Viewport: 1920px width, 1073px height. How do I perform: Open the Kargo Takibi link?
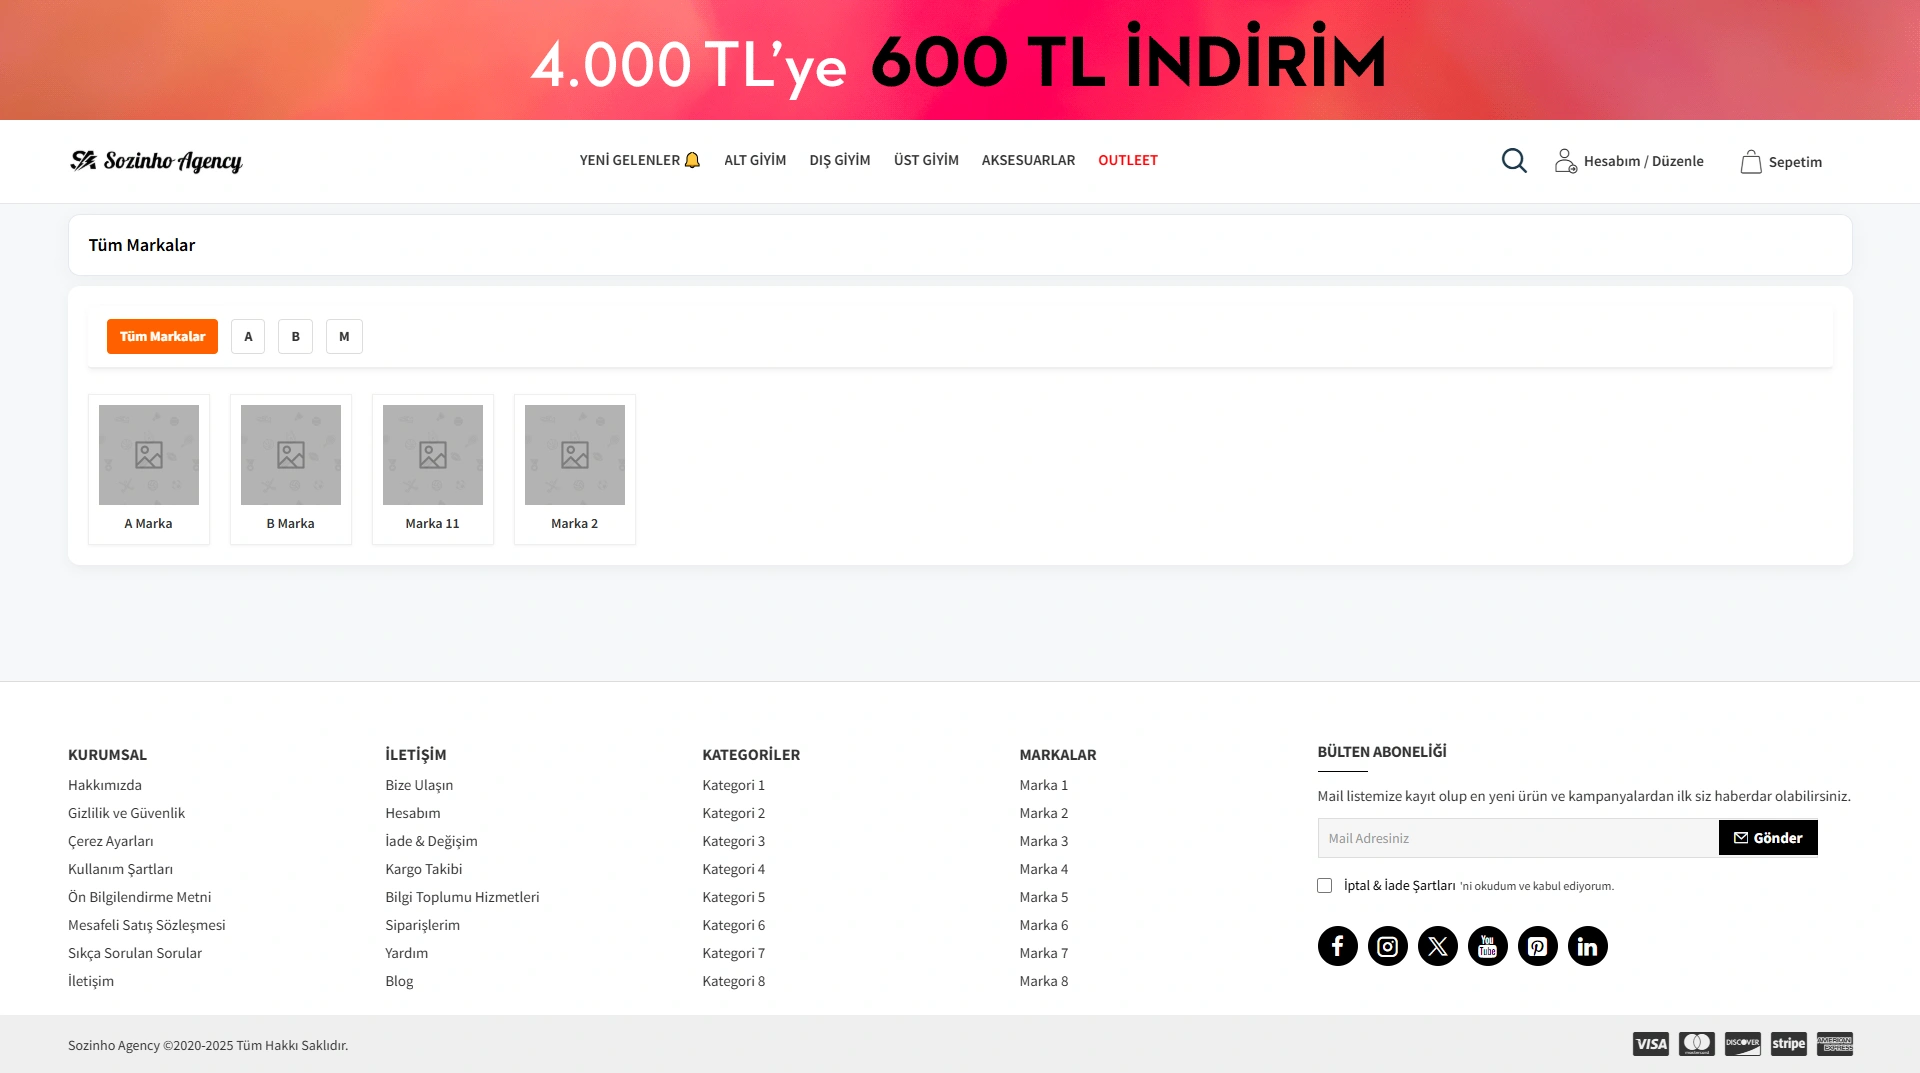click(x=424, y=869)
